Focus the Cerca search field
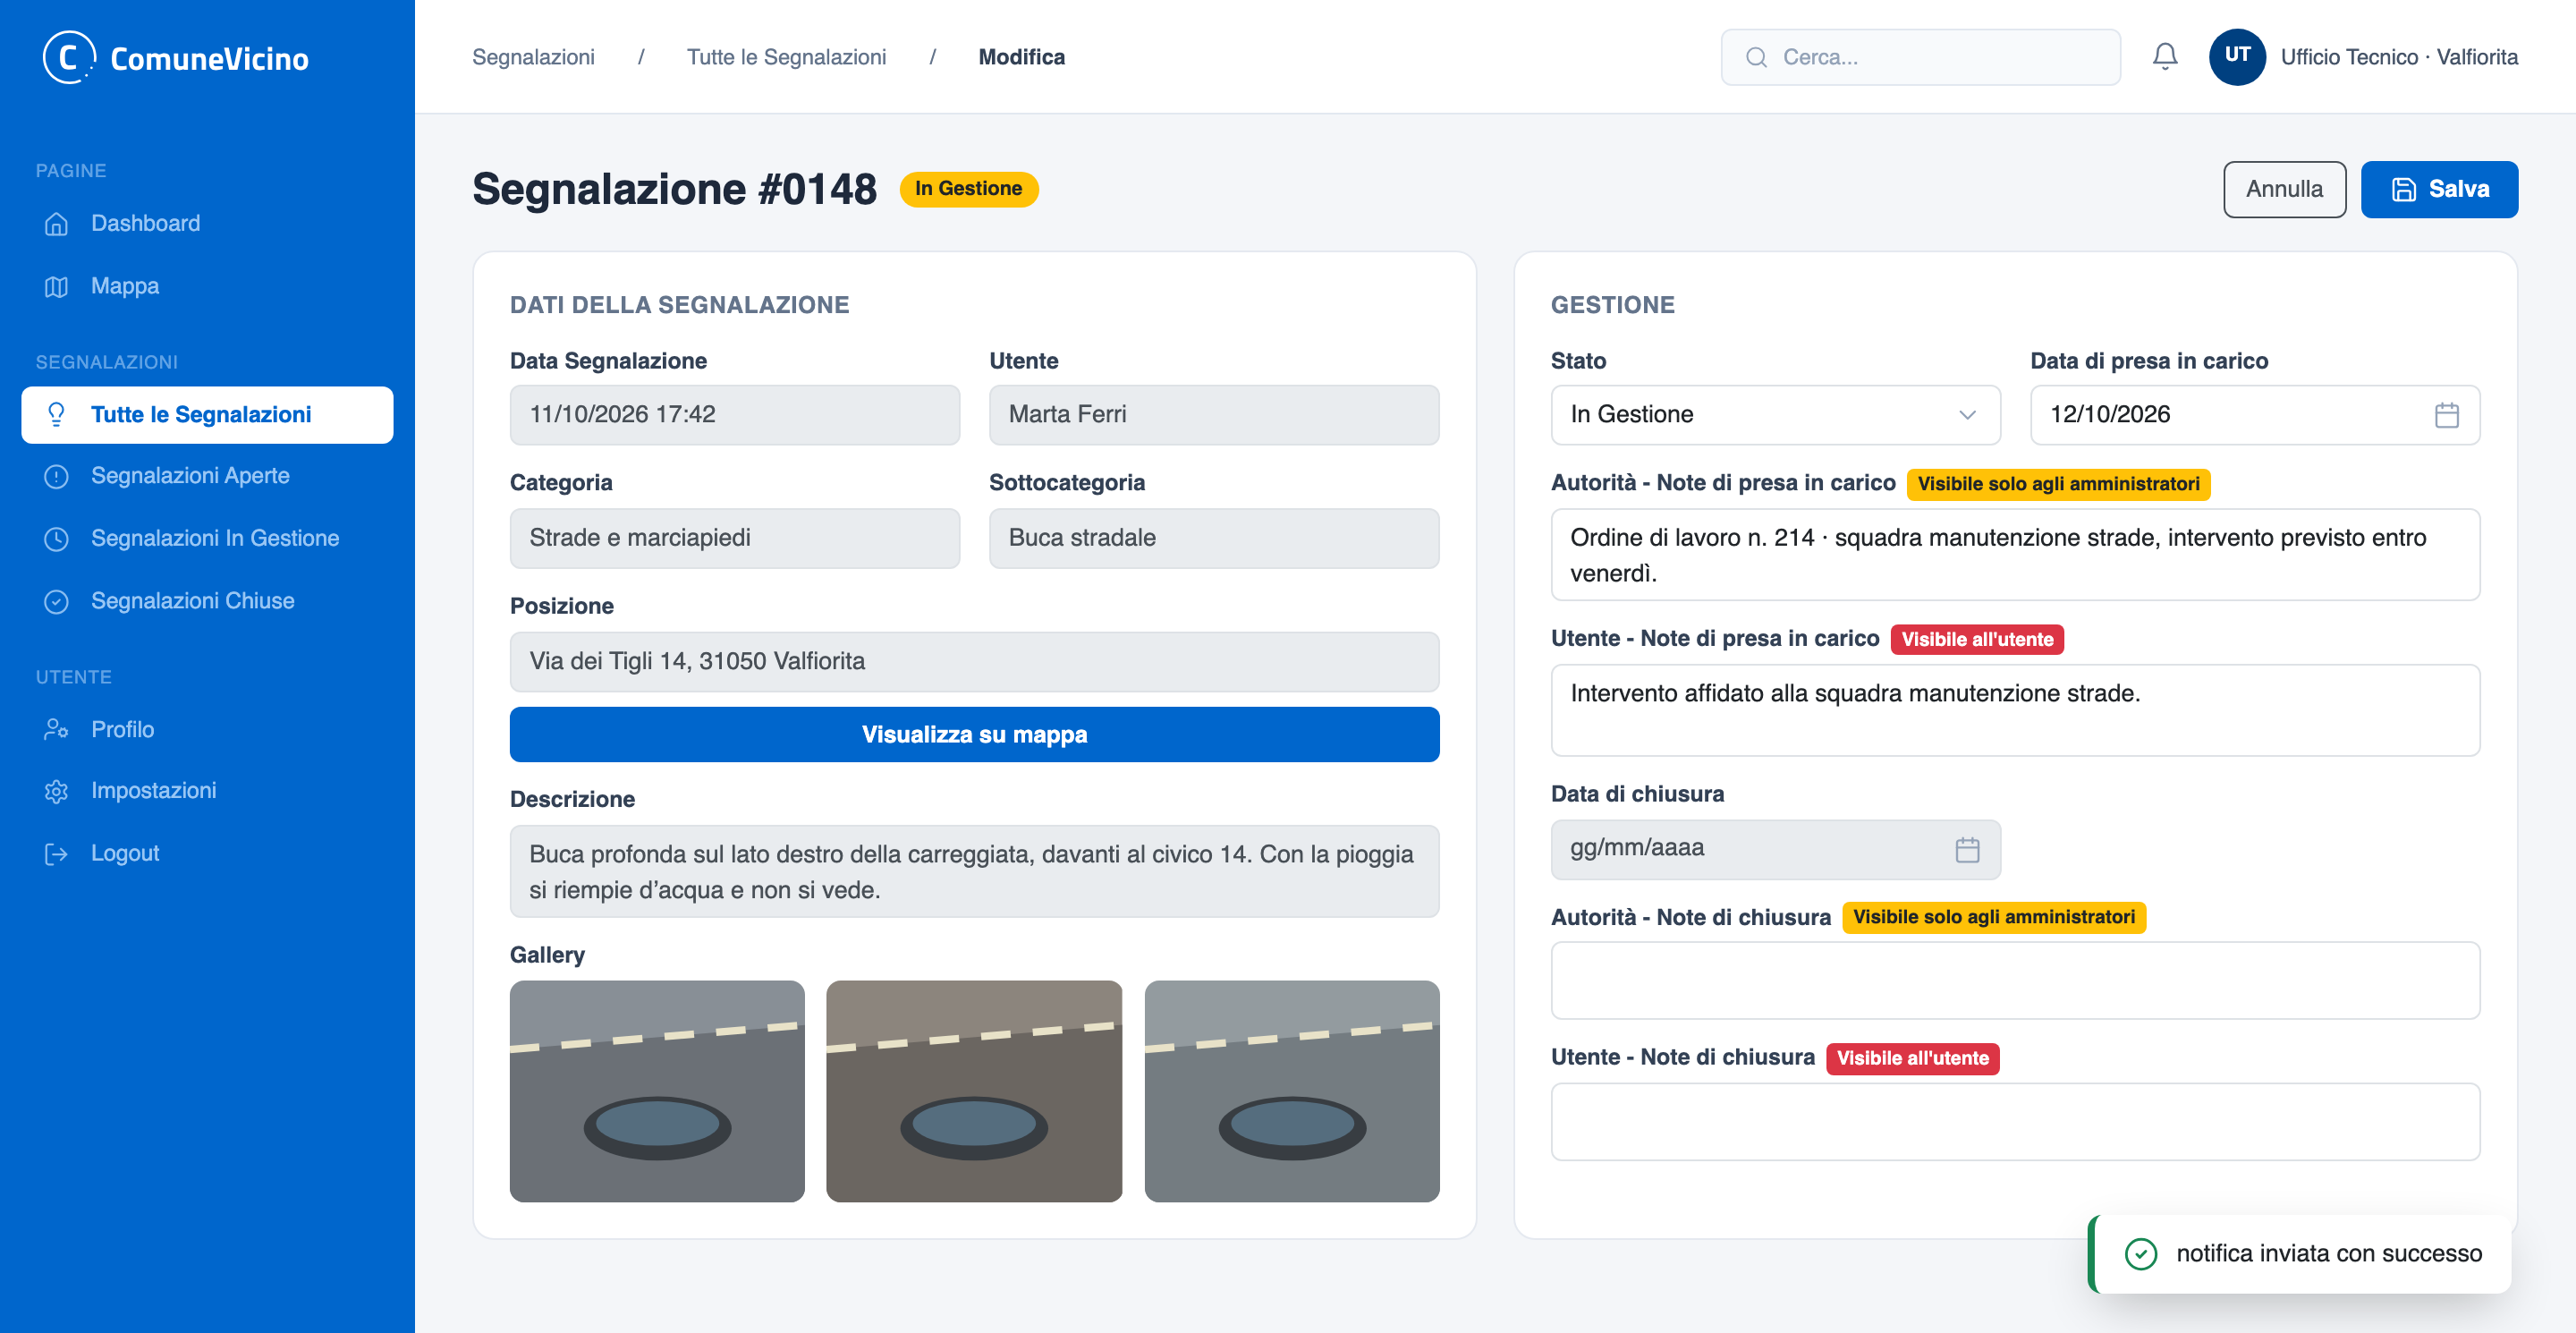The image size is (2576, 1333). pos(1920,57)
